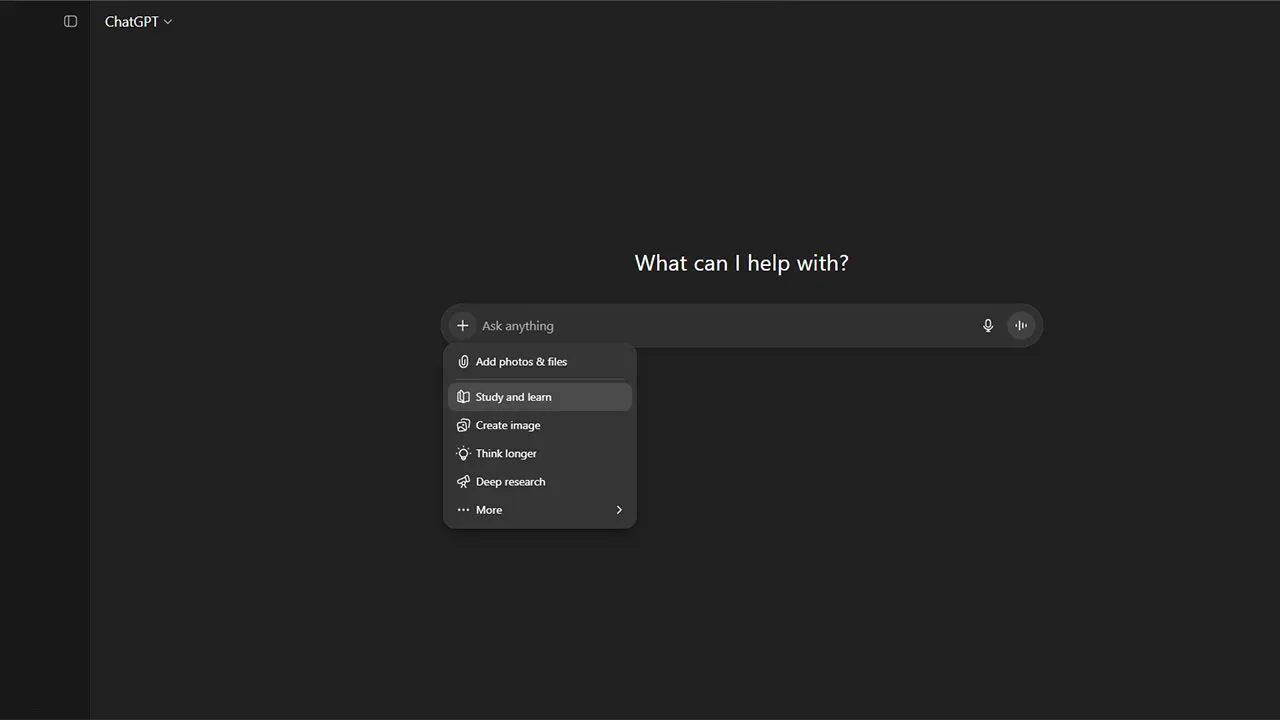Select the Create image option
Image resolution: width=1280 pixels, height=720 pixels.
508,425
